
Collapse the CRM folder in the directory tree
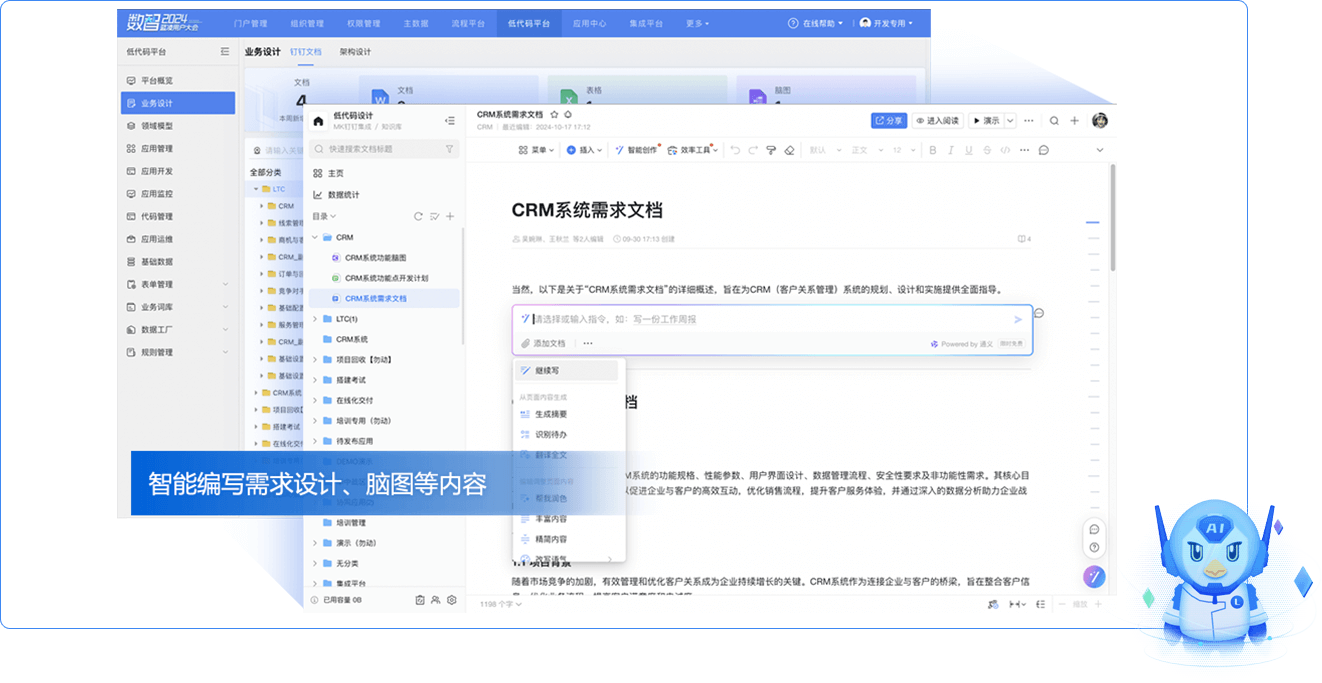coord(314,238)
